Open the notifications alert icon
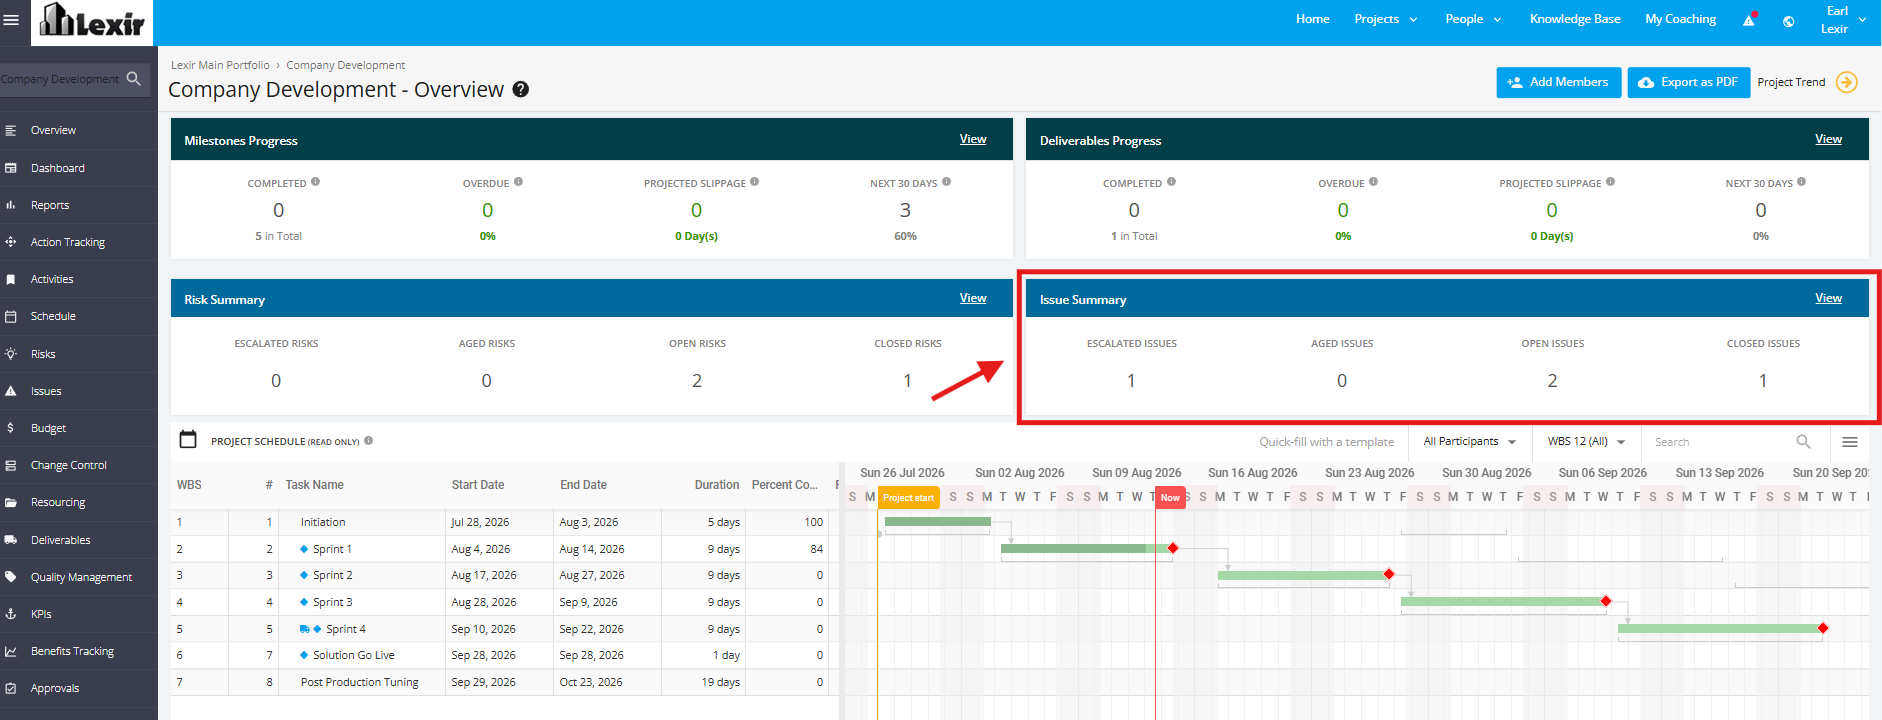Viewport: 1882px width, 720px height. pyautogui.click(x=1750, y=19)
